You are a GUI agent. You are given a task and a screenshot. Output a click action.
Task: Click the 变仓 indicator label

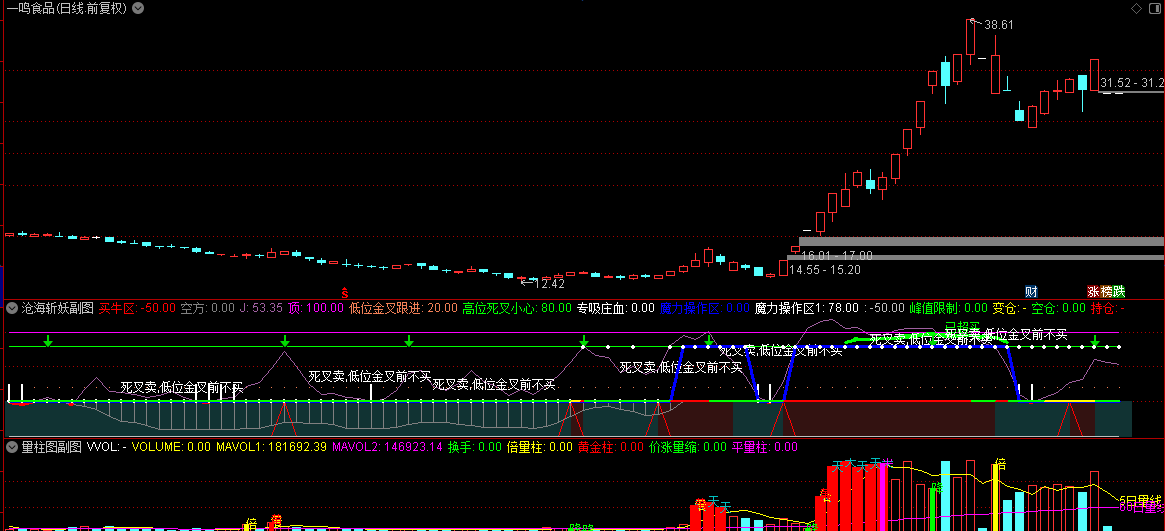1010,307
